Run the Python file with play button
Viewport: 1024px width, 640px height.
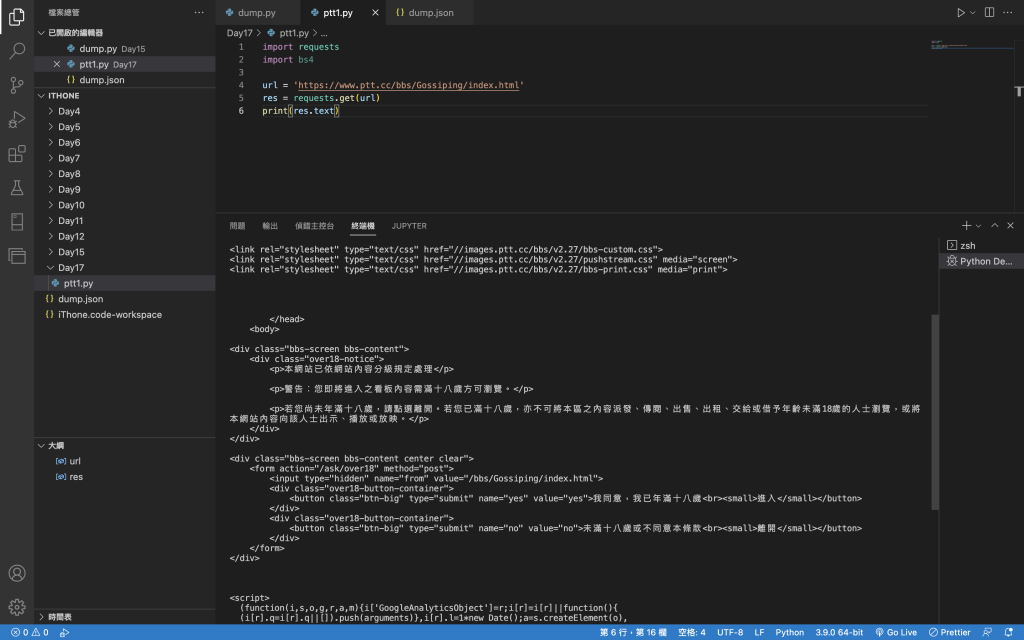(961, 12)
